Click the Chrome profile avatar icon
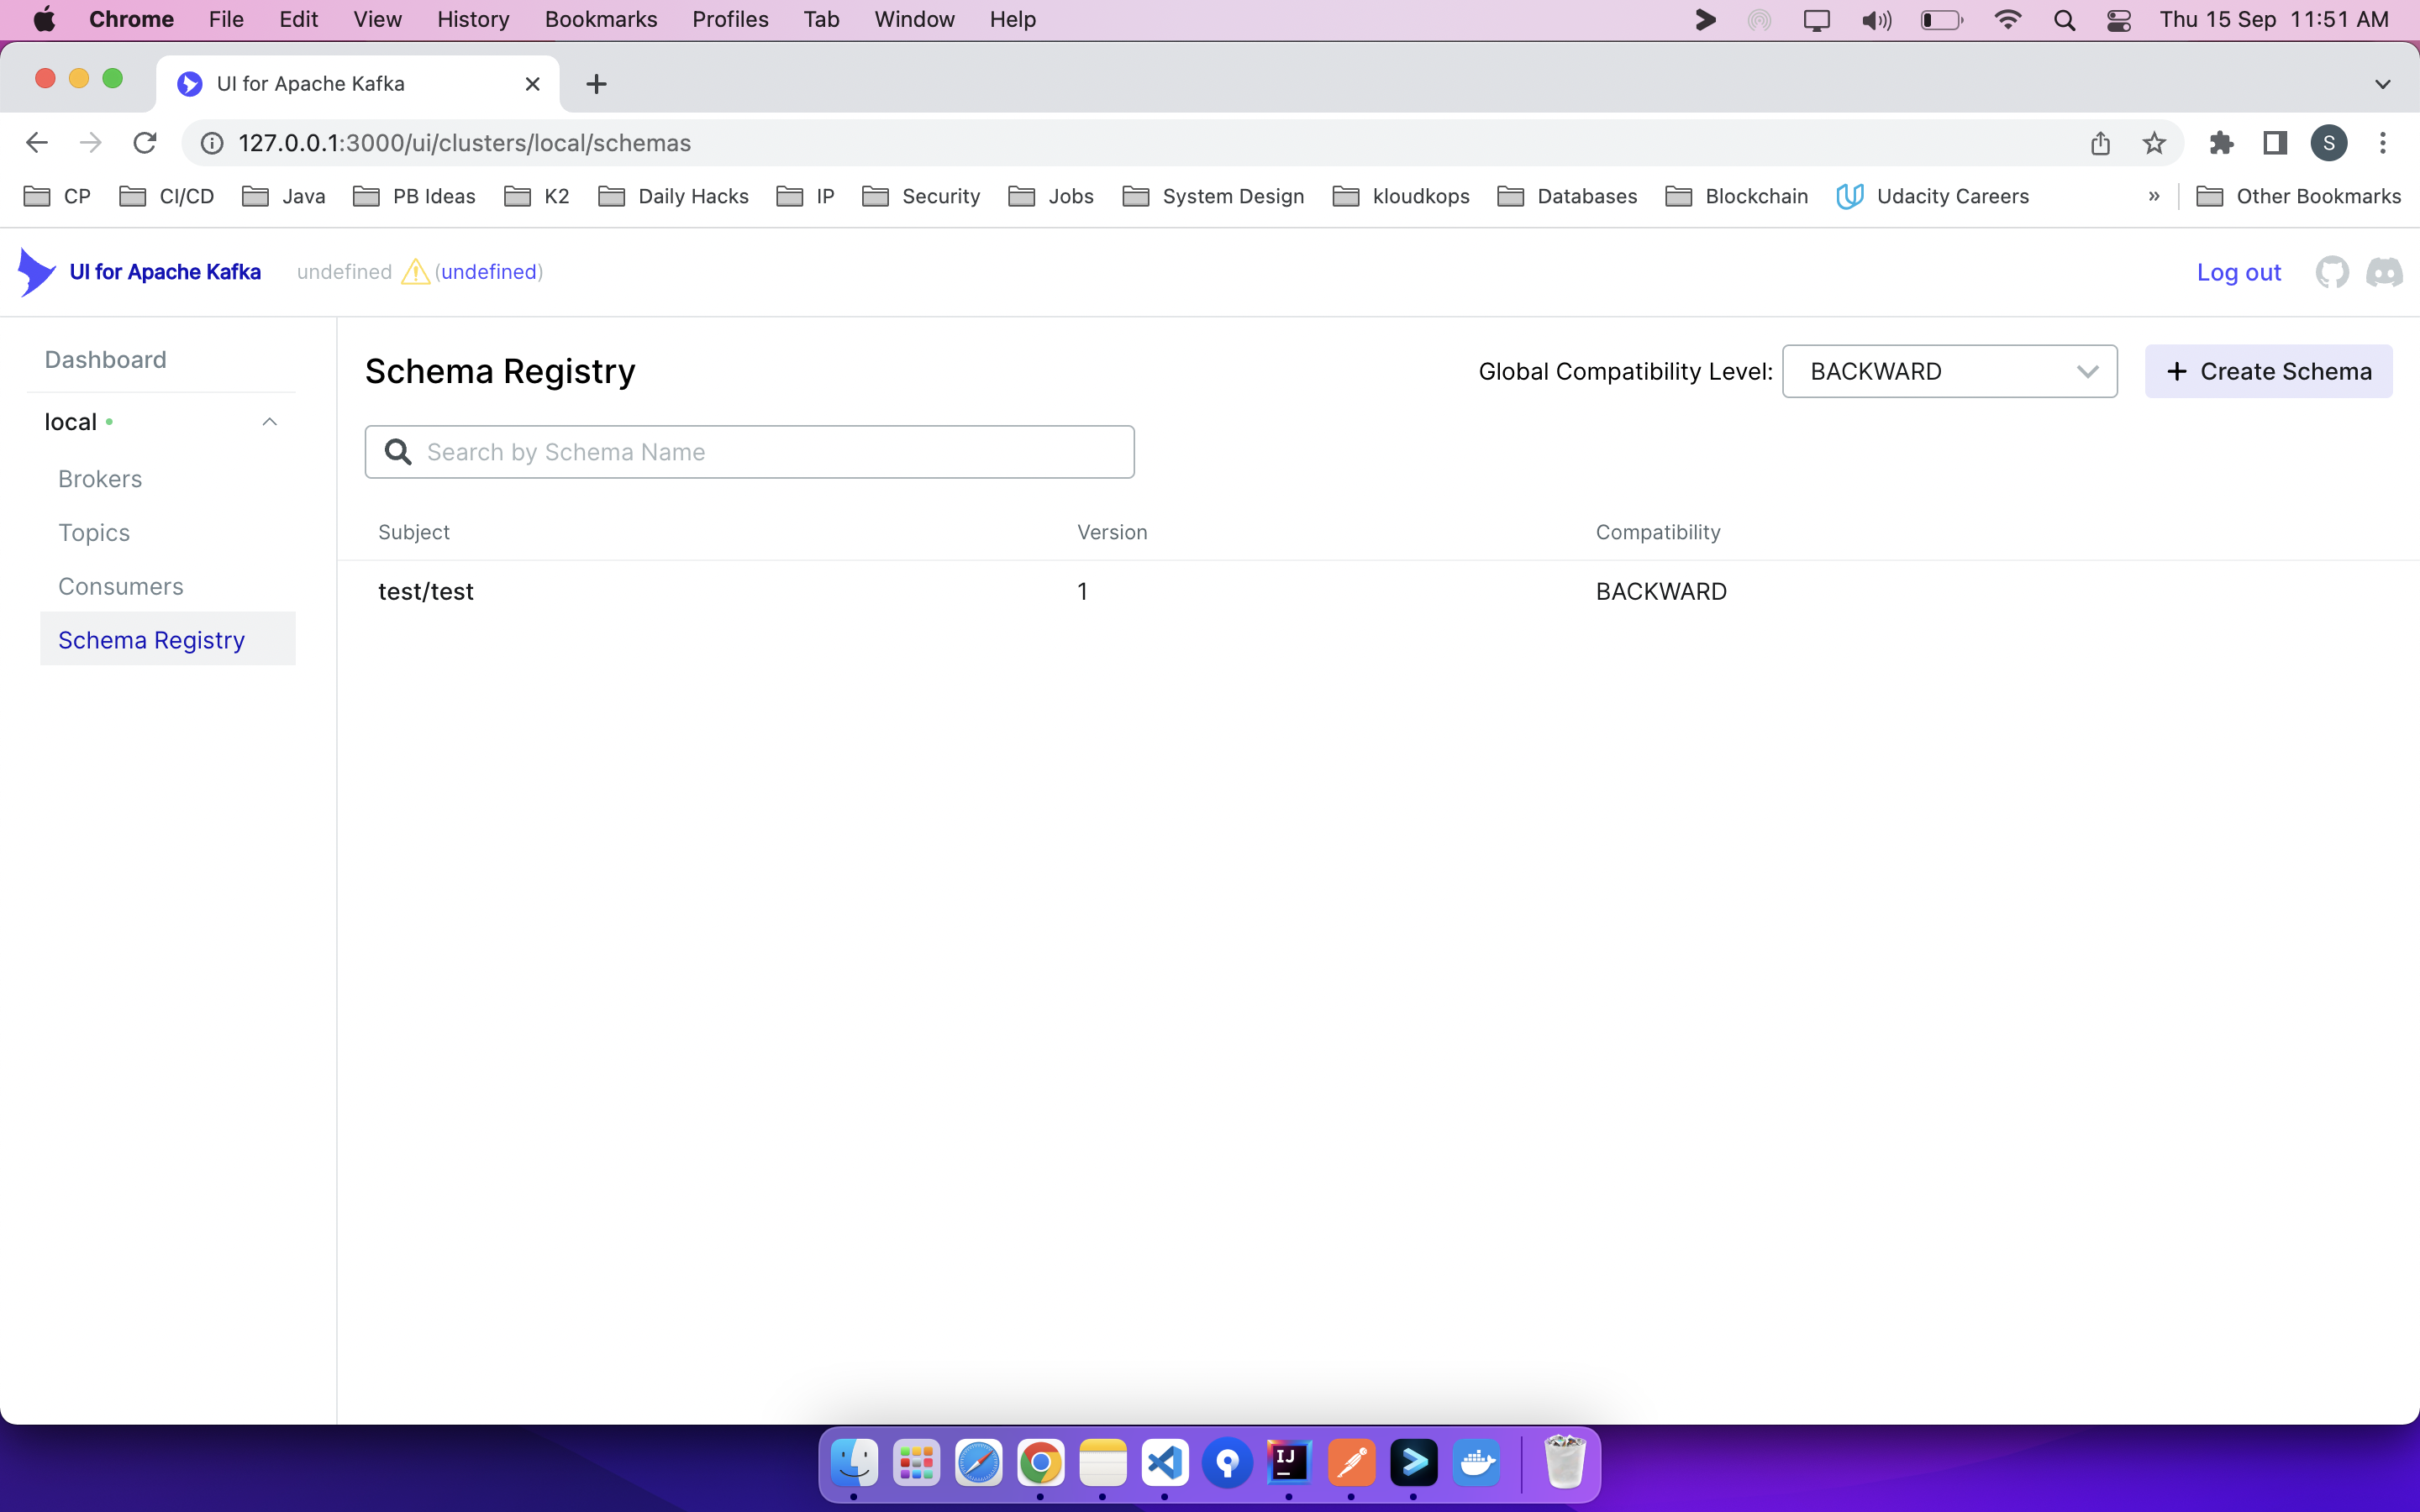The height and width of the screenshot is (1512, 2420). [x=2329, y=143]
